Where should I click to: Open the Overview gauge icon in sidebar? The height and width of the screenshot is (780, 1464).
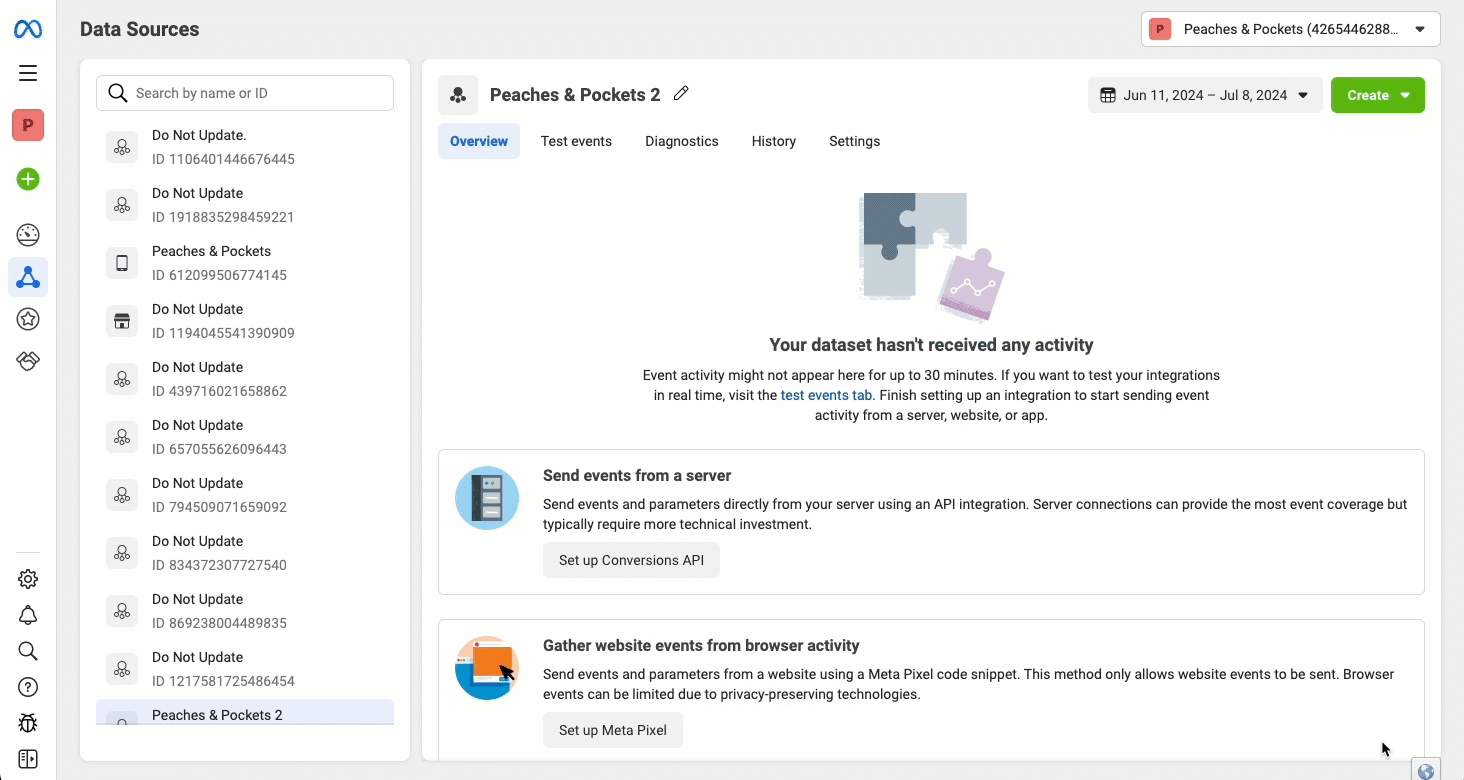(28, 235)
